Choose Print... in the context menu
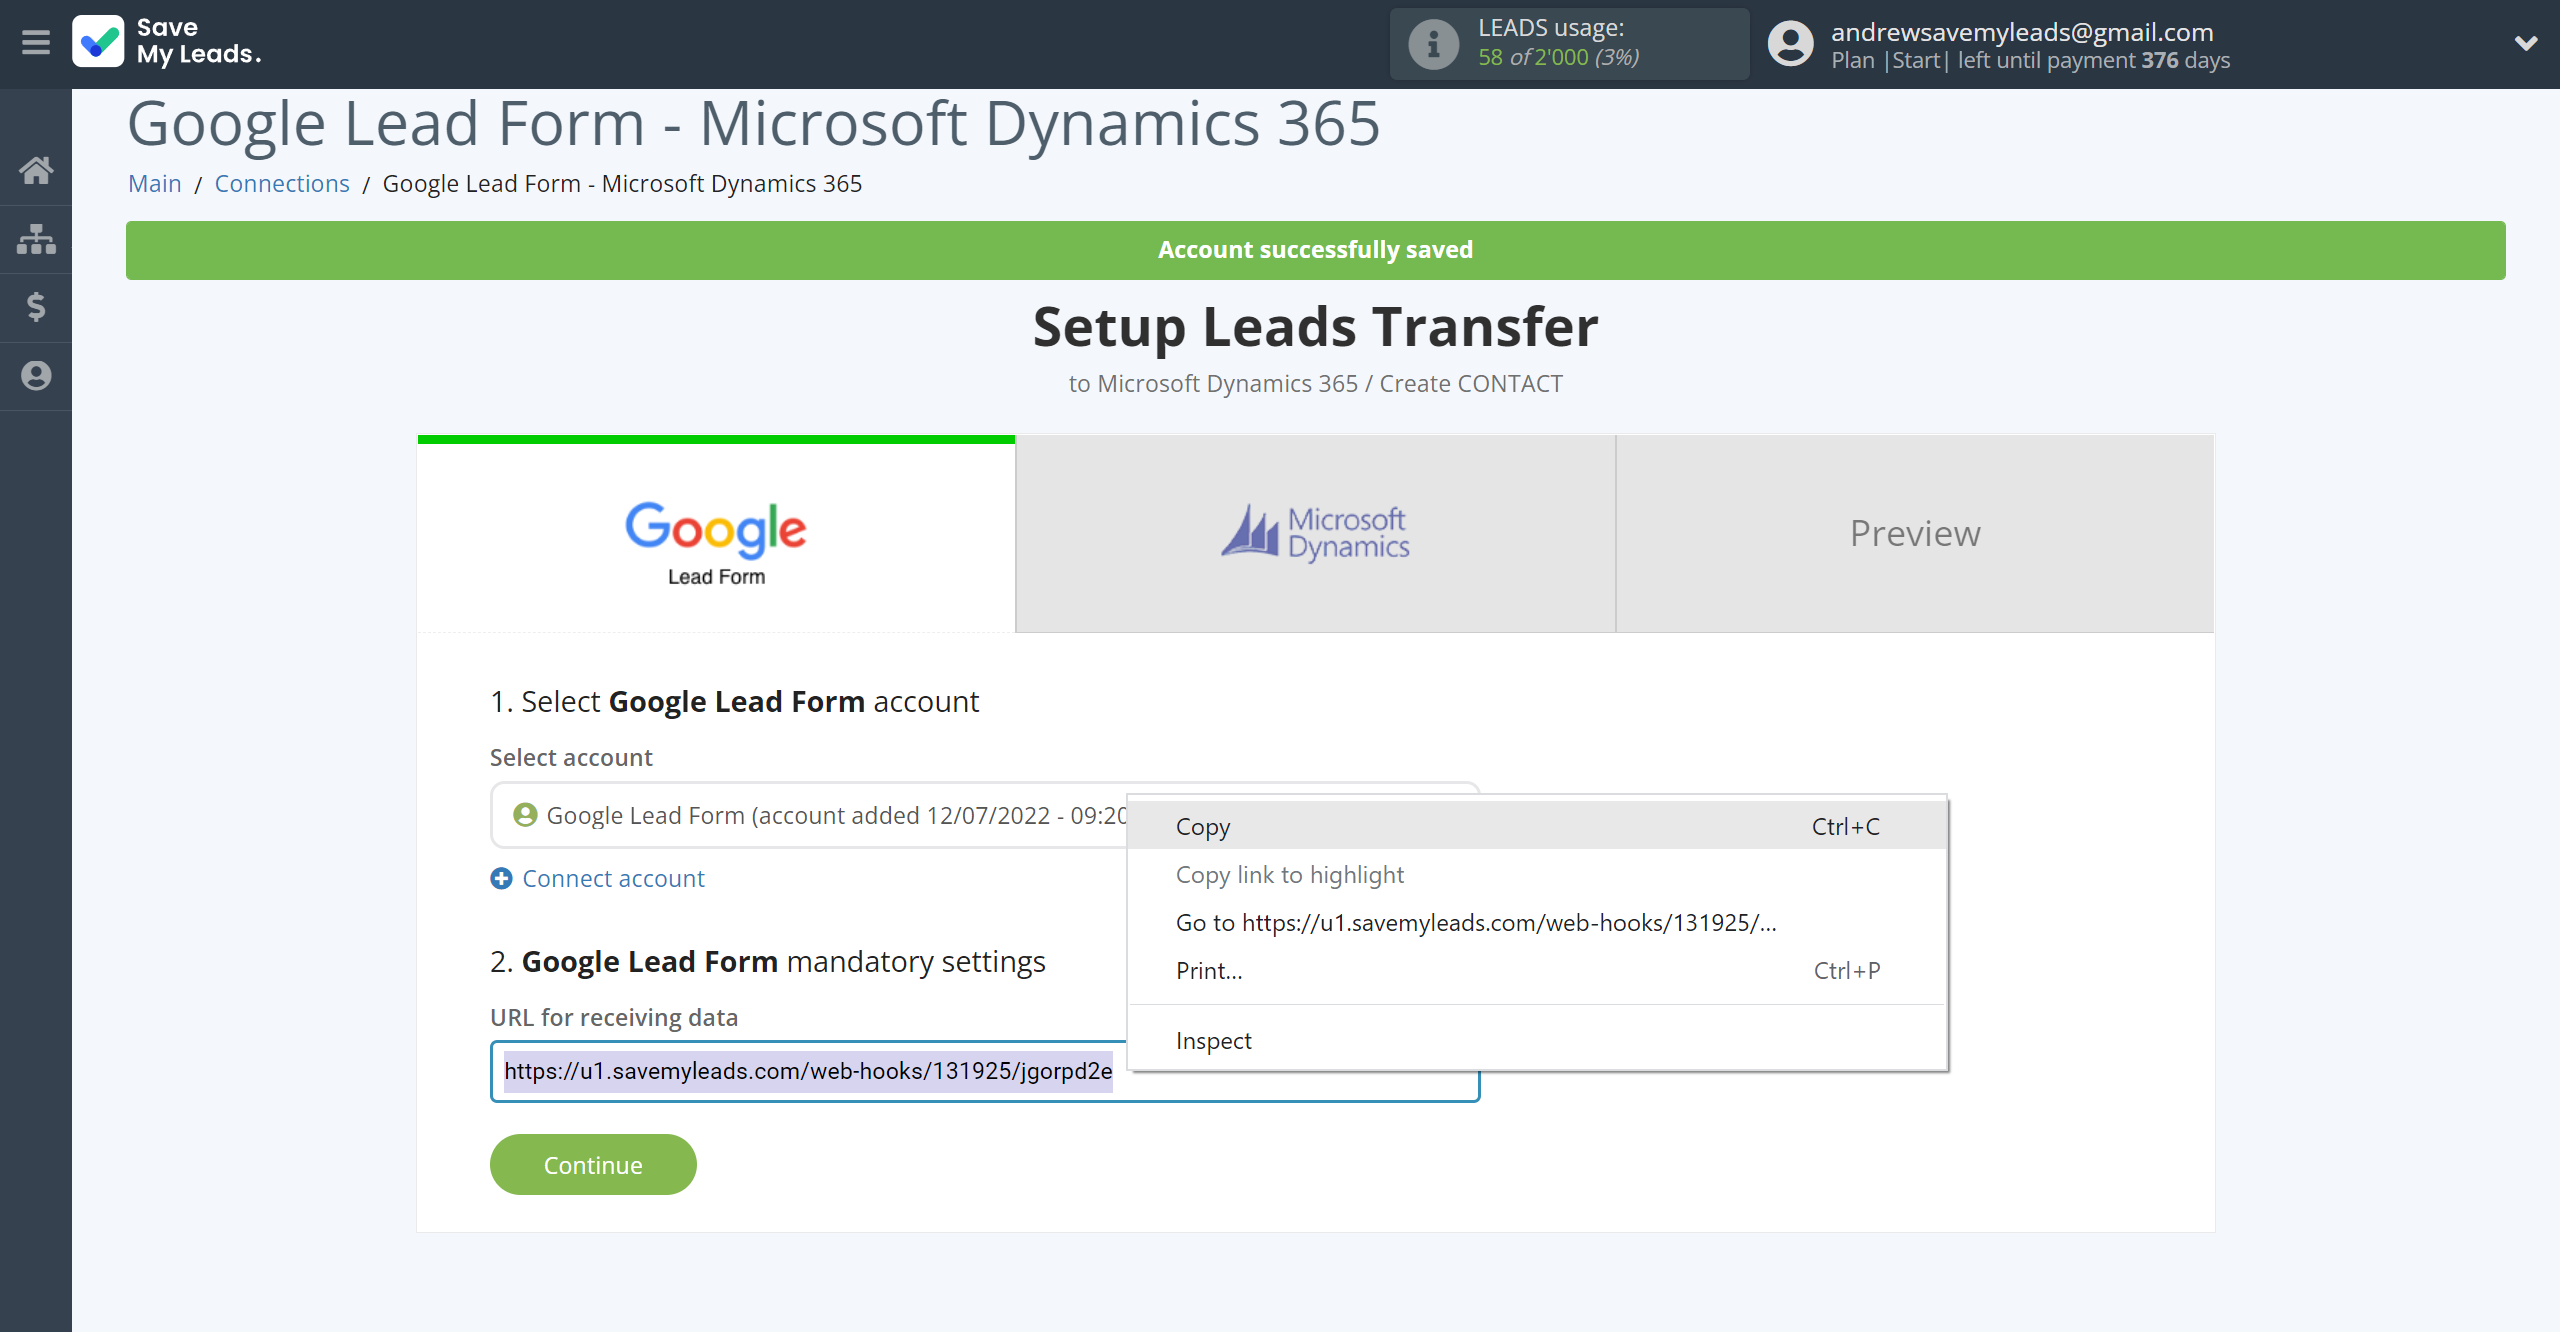 tap(1537, 970)
